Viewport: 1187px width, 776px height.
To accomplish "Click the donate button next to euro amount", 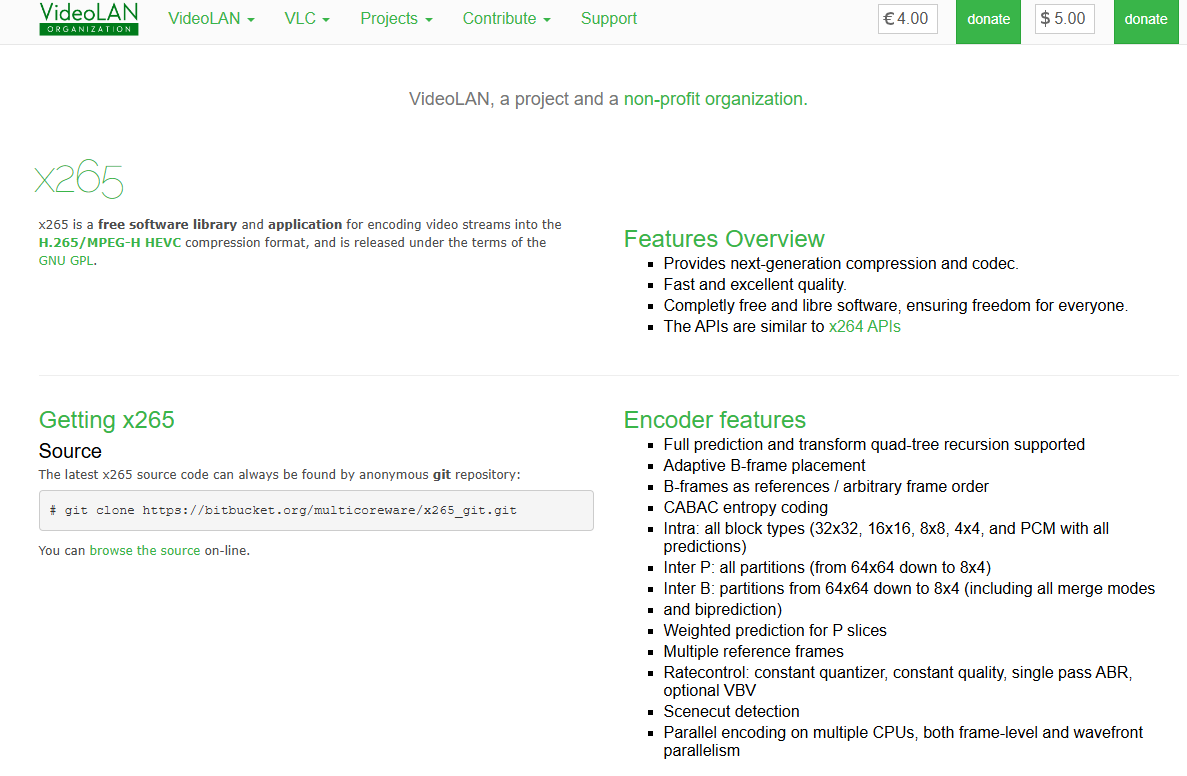I will (x=988, y=21).
